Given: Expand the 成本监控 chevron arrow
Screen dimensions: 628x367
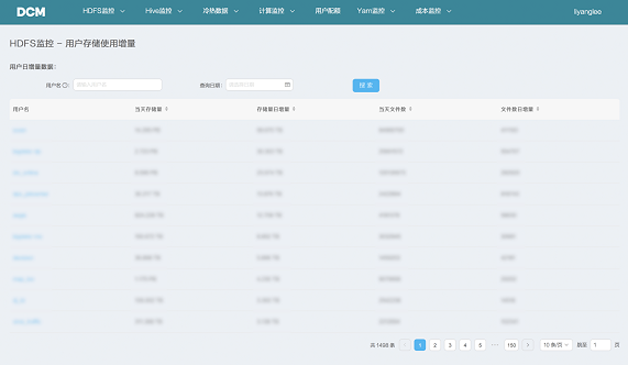Looking at the screenshot, I should (449, 11).
